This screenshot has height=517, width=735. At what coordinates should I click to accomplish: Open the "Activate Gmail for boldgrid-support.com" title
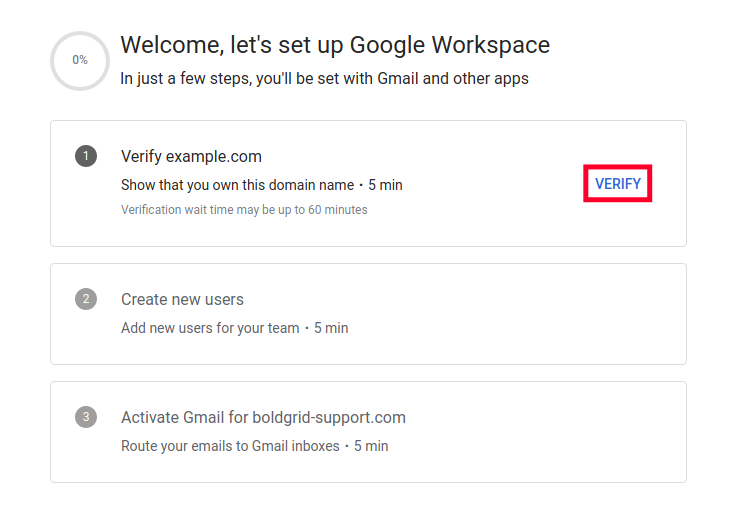pyautogui.click(x=263, y=417)
